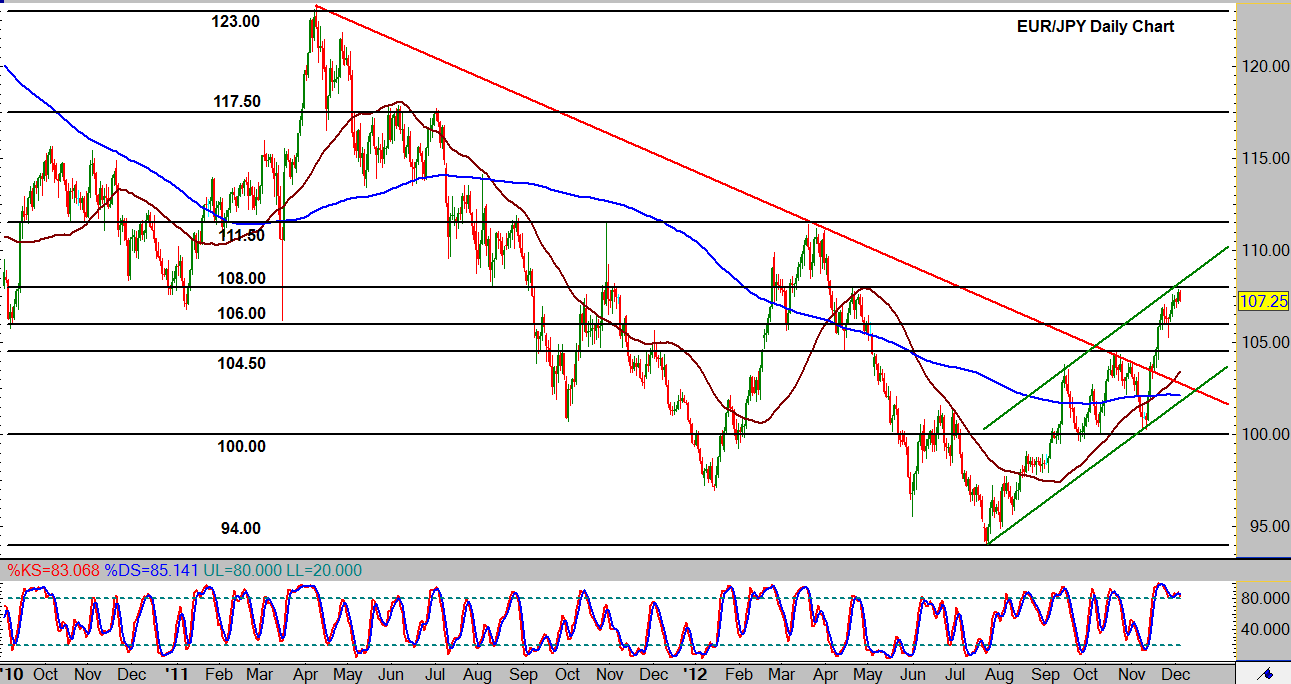
Task: Click the UL=80.000 upper limit readout
Action: (242, 570)
